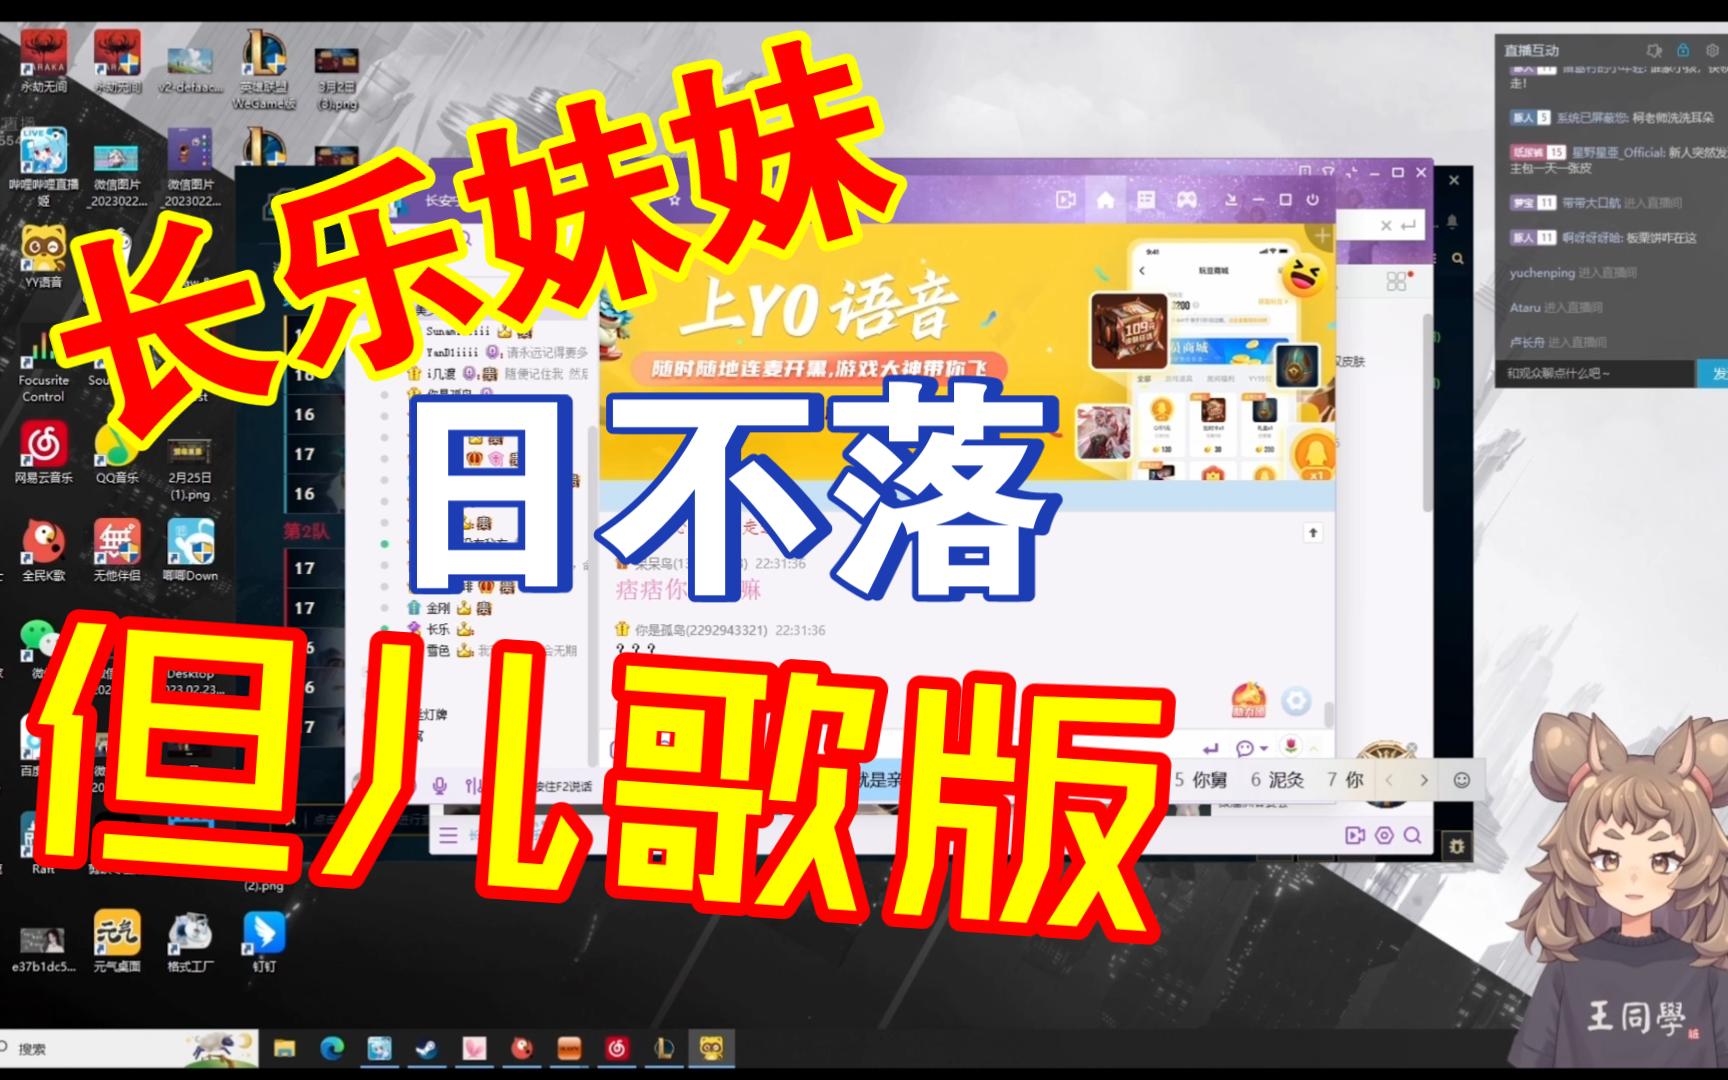Open the 哔哩哔哩直播姬 desktop shortcut
The height and width of the screenshot is (1080, 1728).
click(43, 168)
